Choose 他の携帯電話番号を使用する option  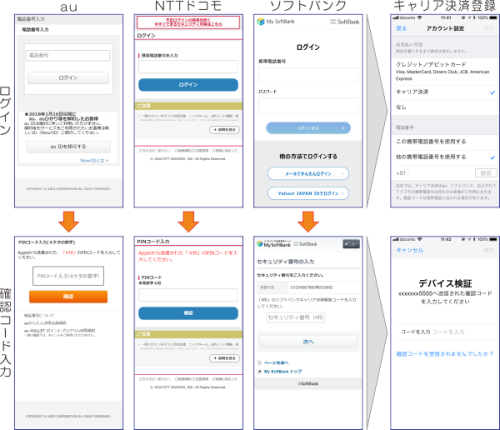(x=445, y=157)
